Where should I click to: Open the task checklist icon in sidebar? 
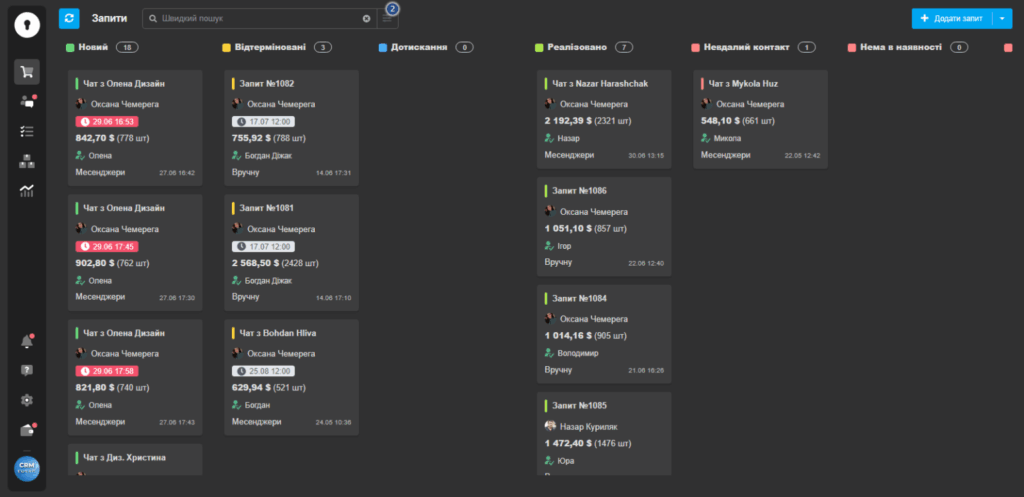point(27,131)
